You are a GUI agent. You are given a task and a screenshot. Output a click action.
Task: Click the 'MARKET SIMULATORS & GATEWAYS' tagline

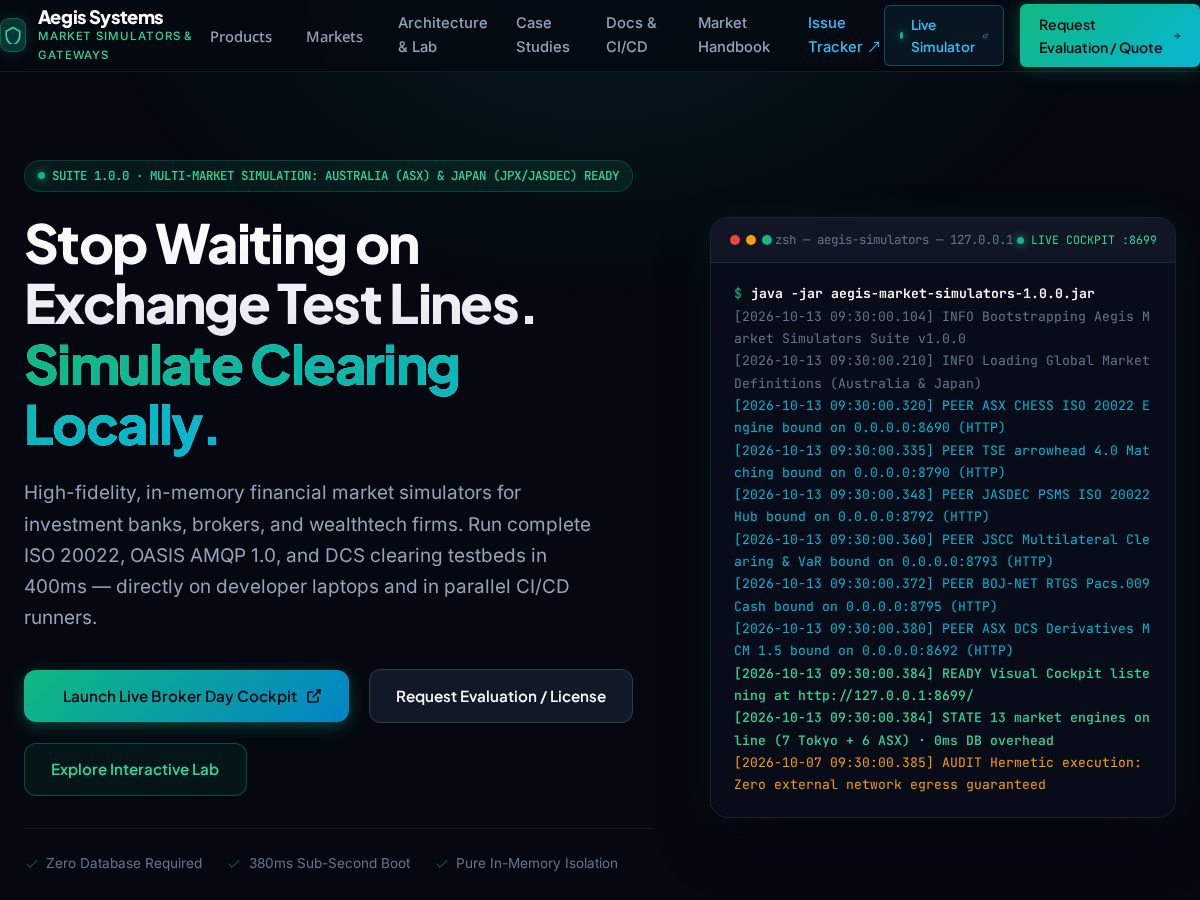(115, 45)
